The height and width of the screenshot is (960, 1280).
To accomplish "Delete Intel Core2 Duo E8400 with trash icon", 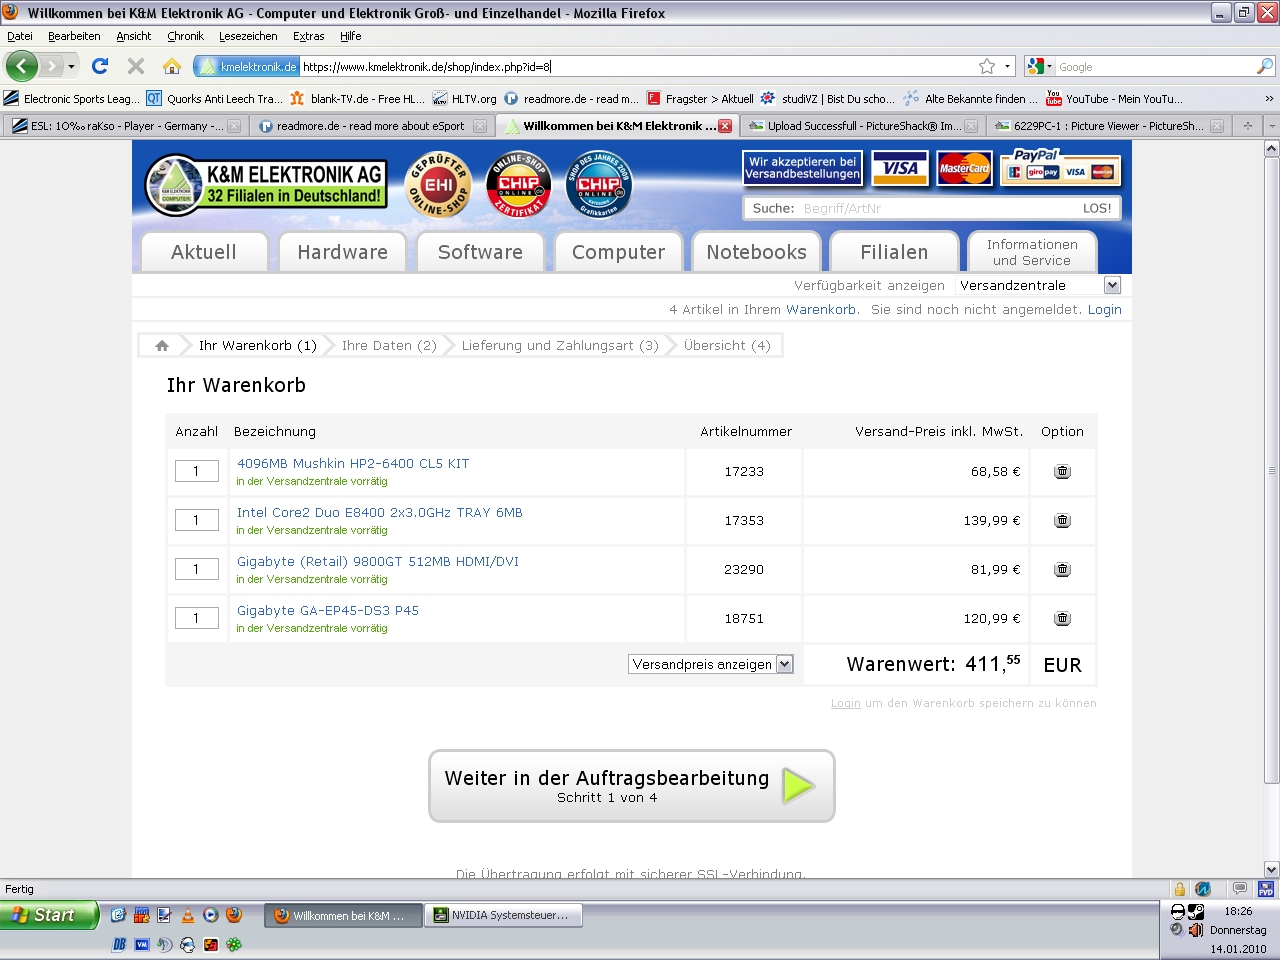I will pos(1062,520).
